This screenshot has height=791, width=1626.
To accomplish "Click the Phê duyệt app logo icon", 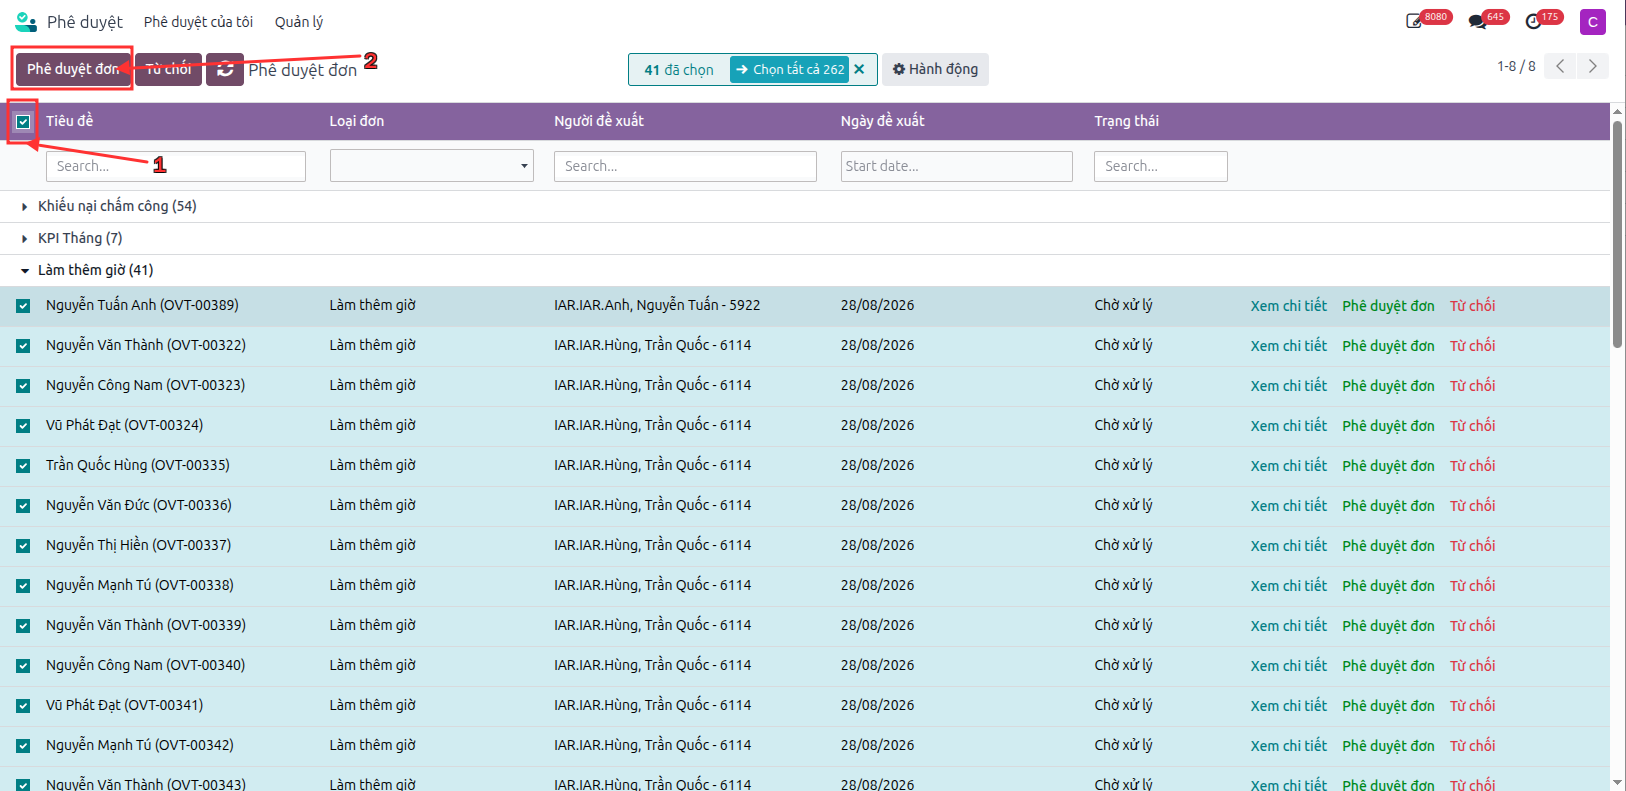I will click(x=26, y=21).
